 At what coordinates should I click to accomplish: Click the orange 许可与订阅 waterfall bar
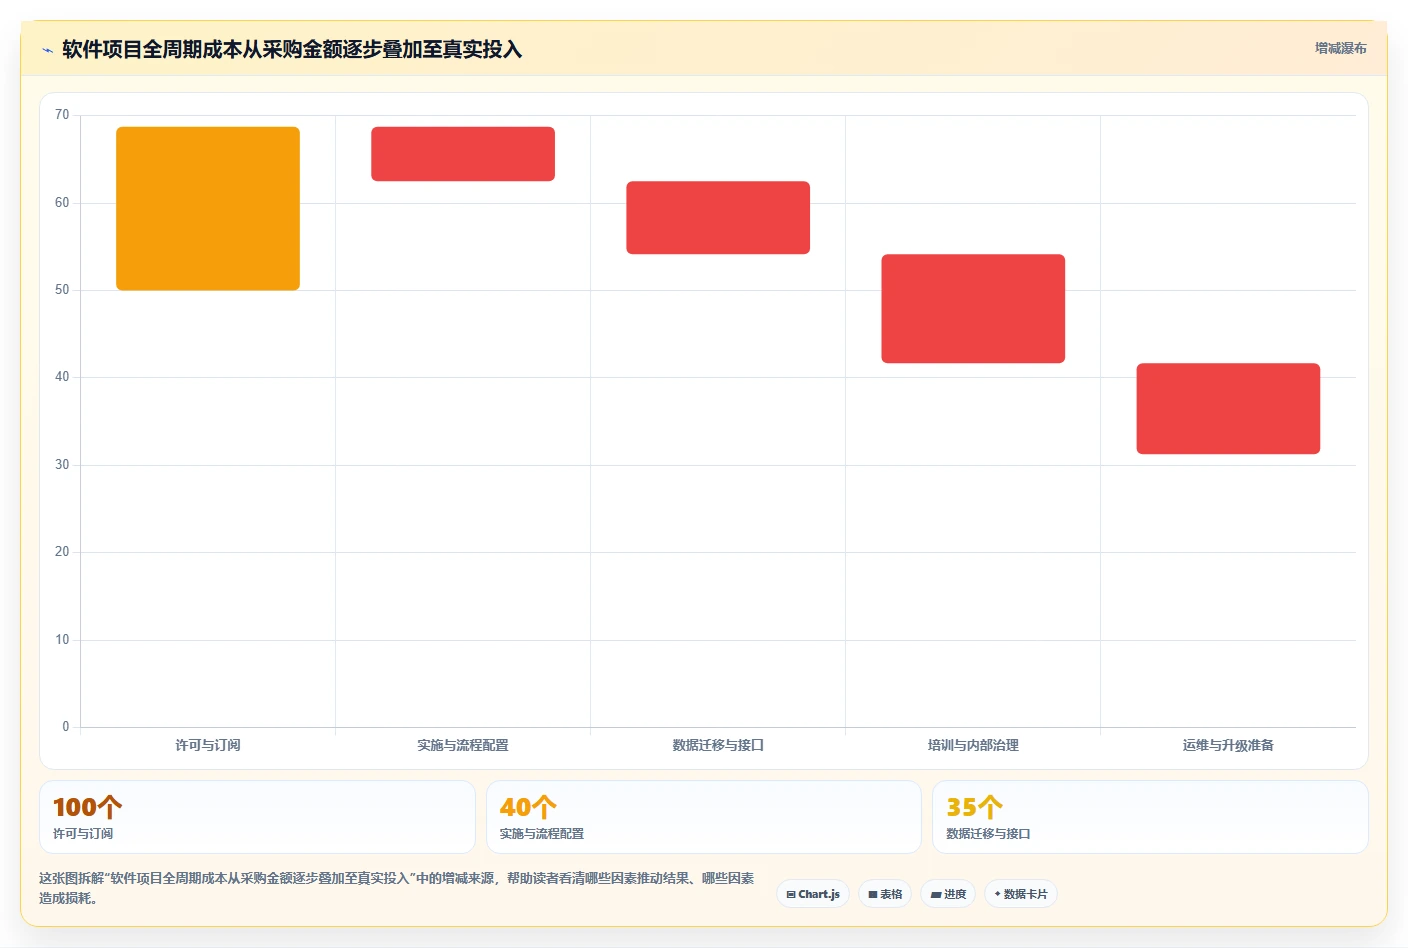(x=208, y=208)
